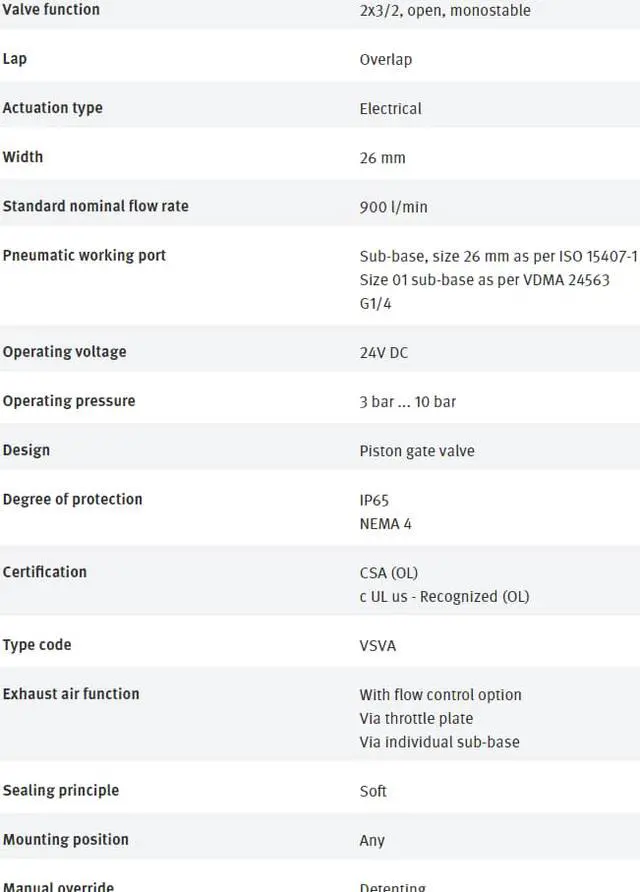Select 'Size 01 sub-base as per VDMA 24563' text
Screen dimensions: 640x892
click(x=485, y=280)
